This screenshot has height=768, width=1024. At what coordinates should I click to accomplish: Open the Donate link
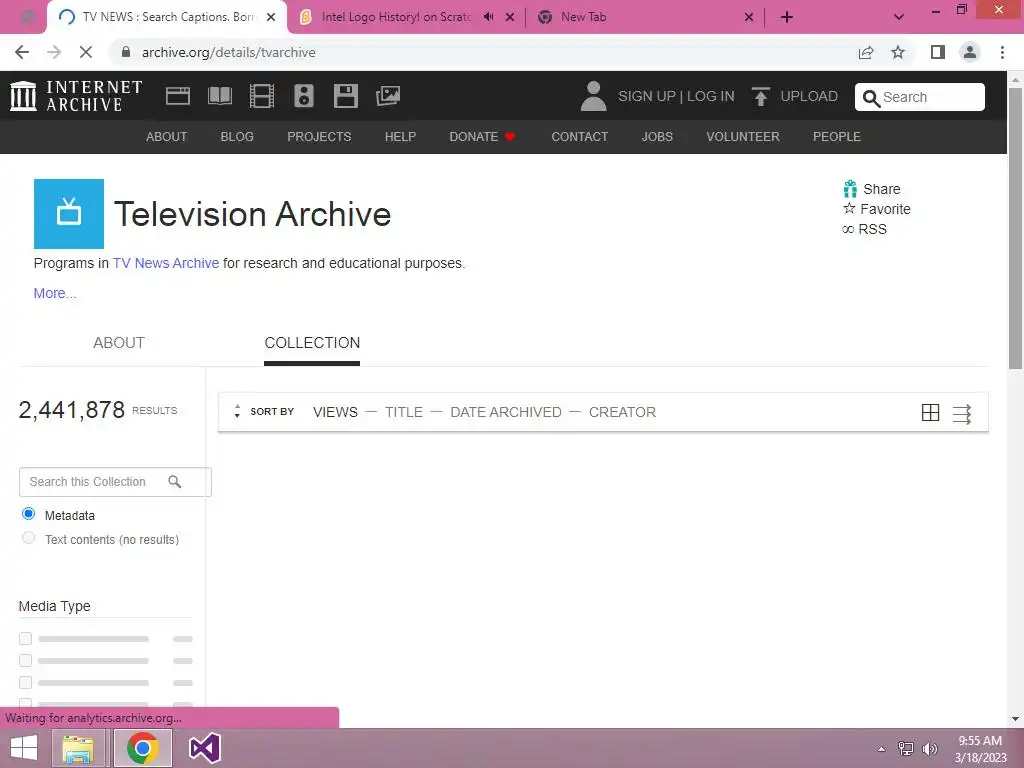tap(482, 136)
